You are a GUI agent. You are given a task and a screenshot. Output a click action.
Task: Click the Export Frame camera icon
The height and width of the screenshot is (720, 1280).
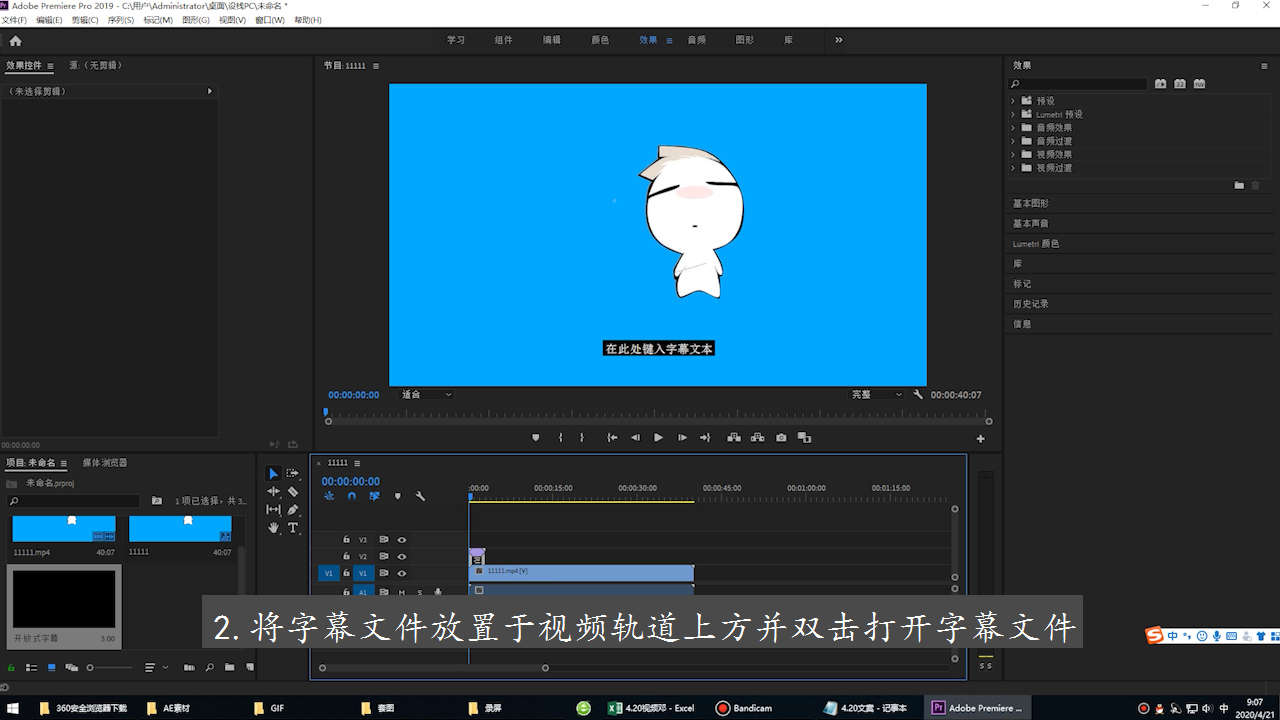(781, 437)
